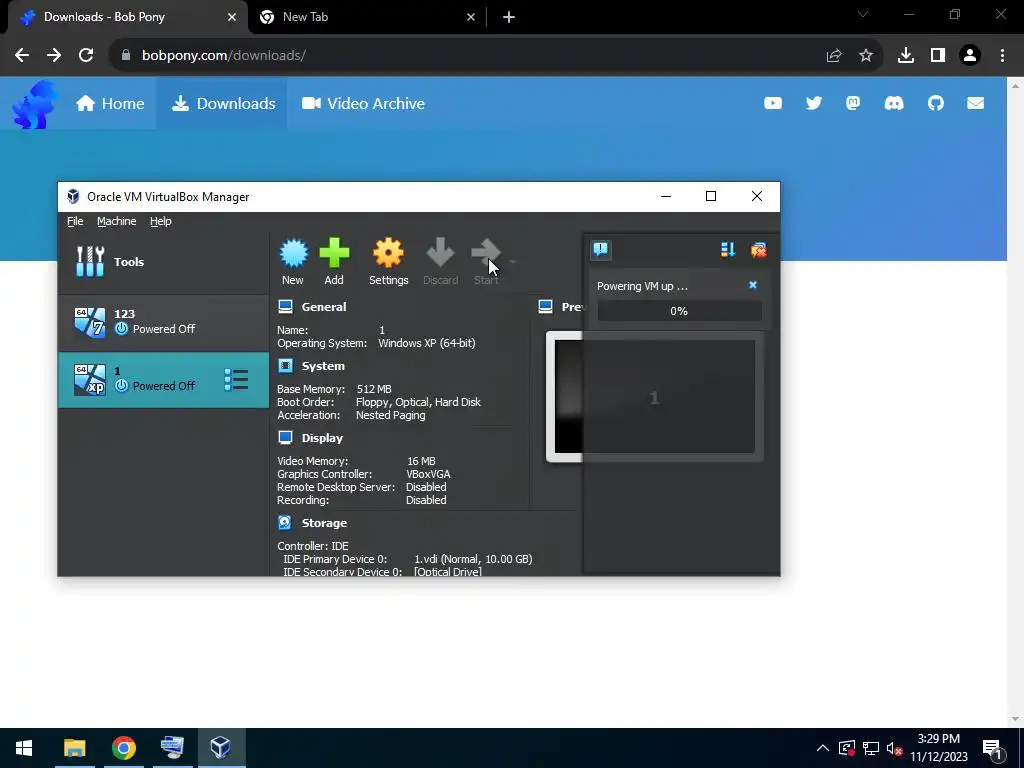The width and height of the screenshot is (1024, 768).
Task: Open the Chrome three-dot menu
Action: click(x=1002, y=56)
